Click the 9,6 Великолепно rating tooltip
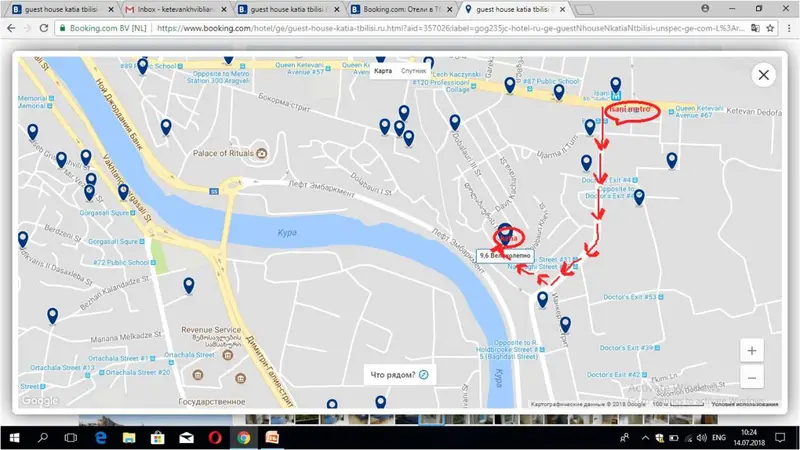Screen dimensions: 800x450 pos(505,256)
